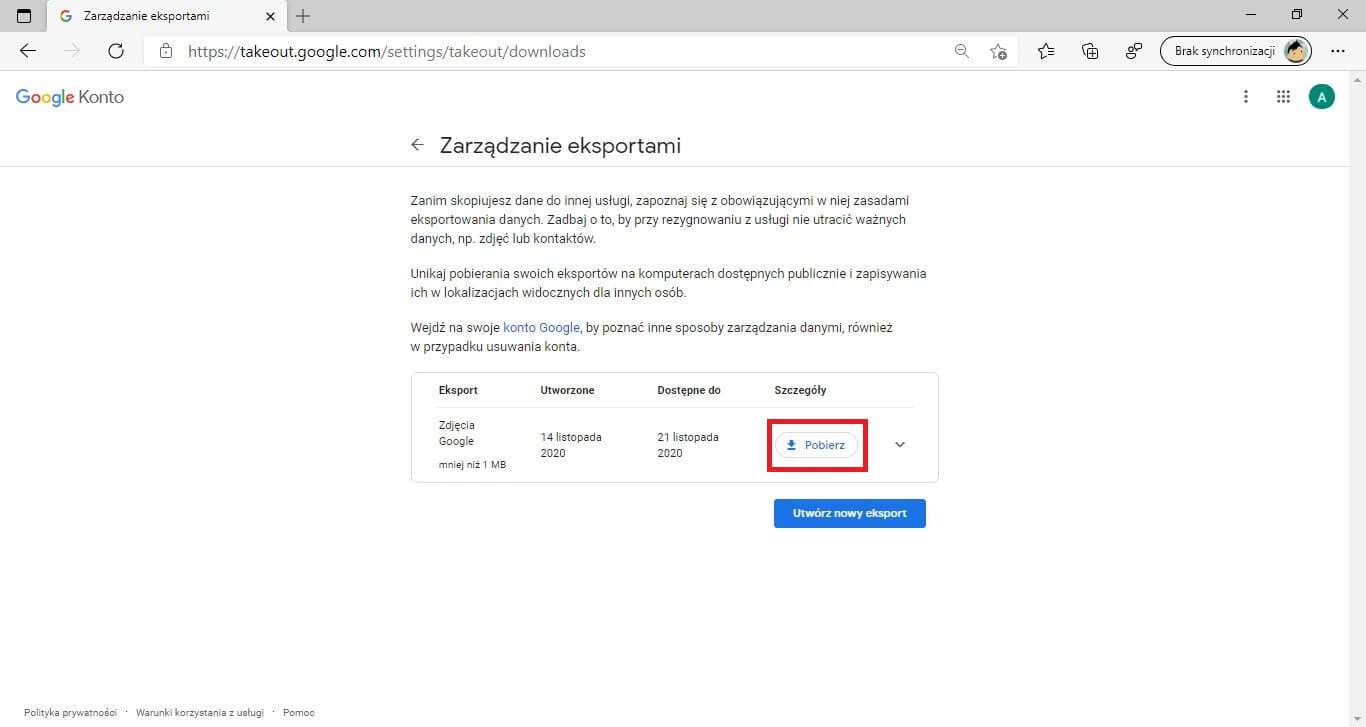Open the Google account options menu

(1246, 97)
